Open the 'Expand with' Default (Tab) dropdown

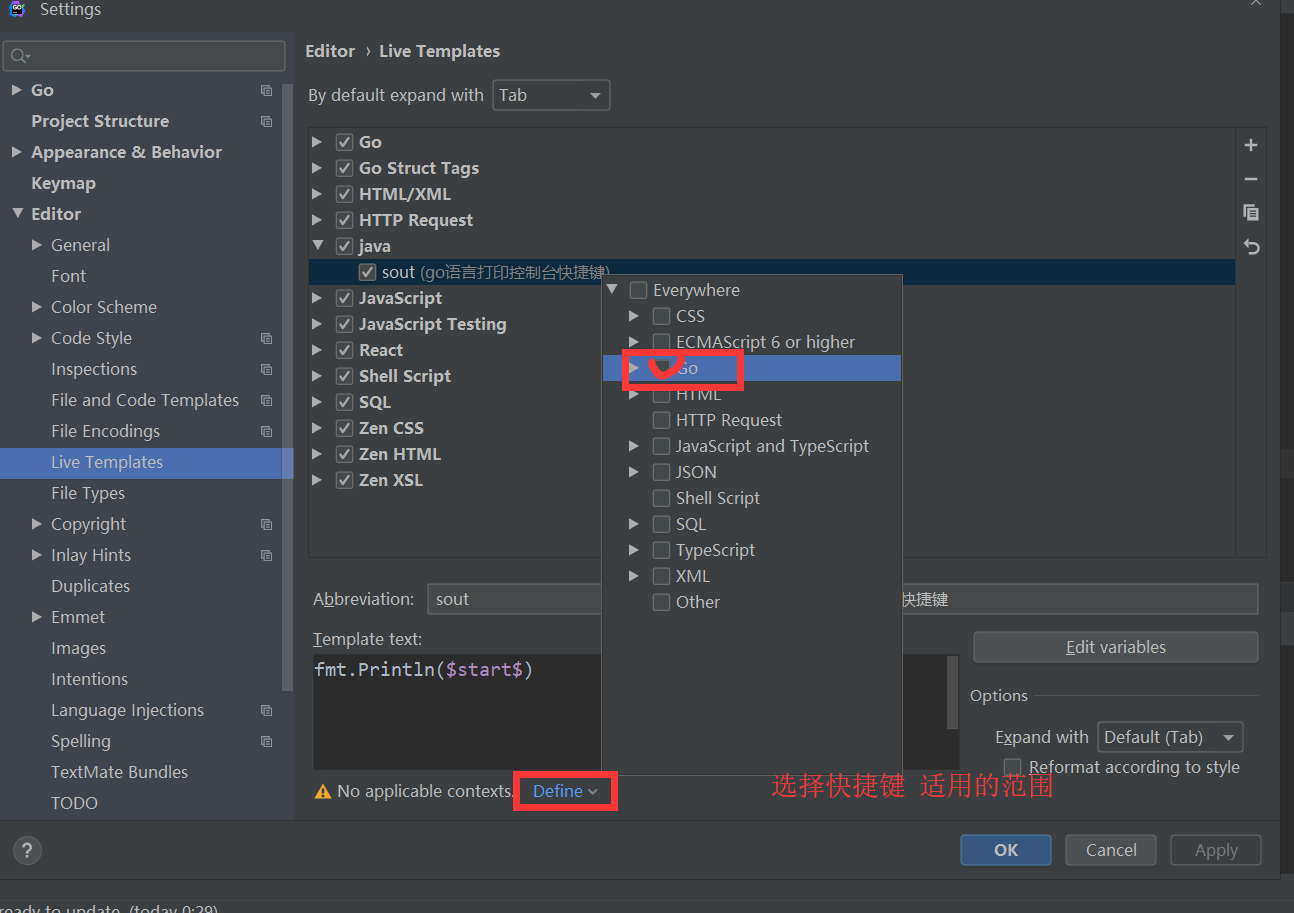coord(1170,737)
